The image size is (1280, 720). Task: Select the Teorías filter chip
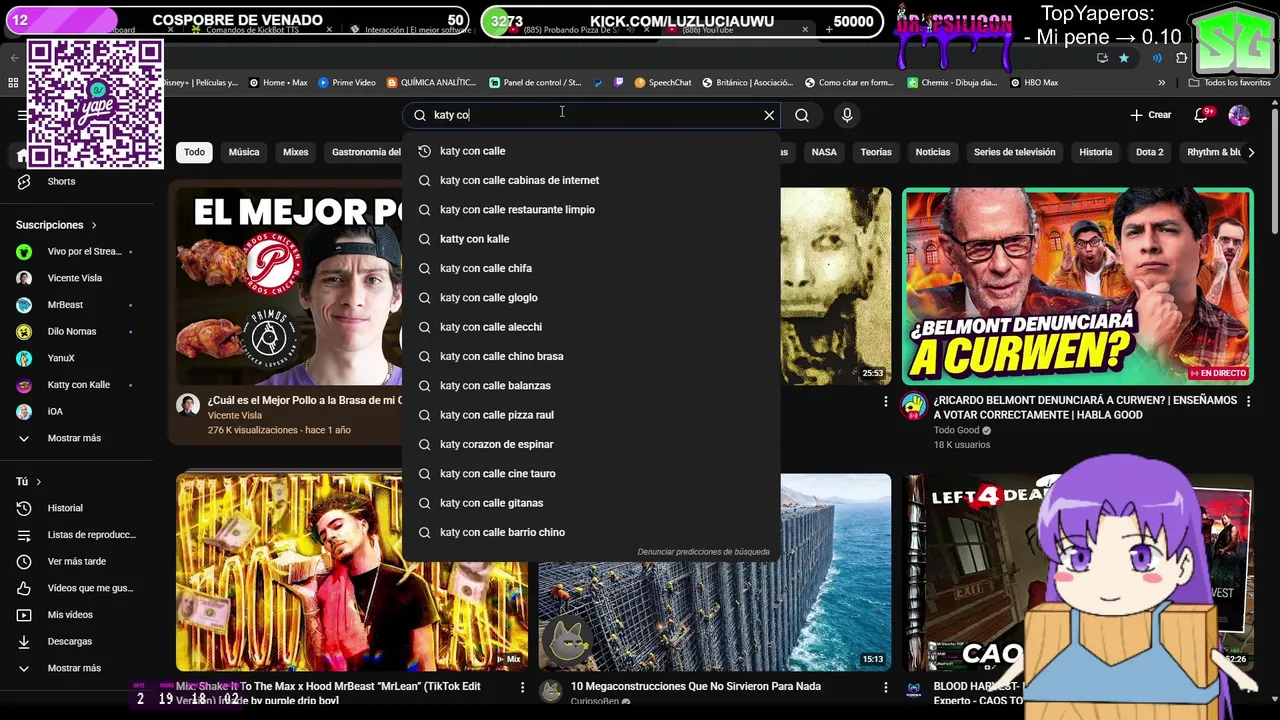[876, 152]
